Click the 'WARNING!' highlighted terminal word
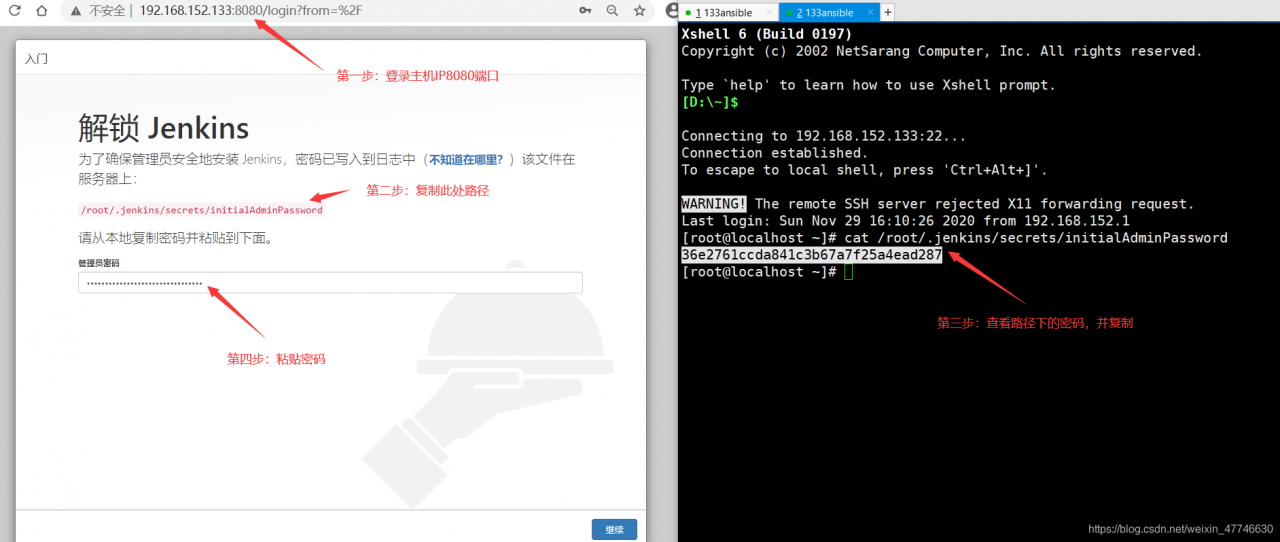The height and width of the screenshot is (542, 1280). [714, 204]
